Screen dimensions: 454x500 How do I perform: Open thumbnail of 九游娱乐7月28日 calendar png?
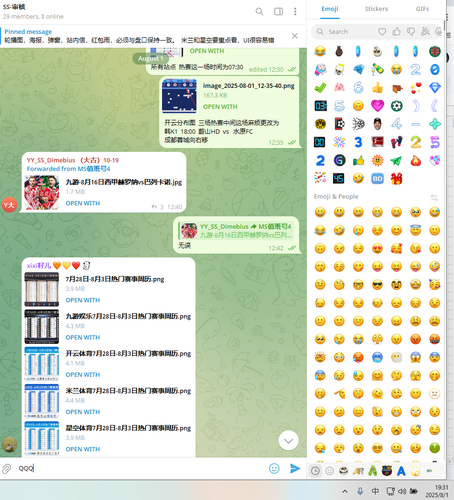tap(42, 327)
